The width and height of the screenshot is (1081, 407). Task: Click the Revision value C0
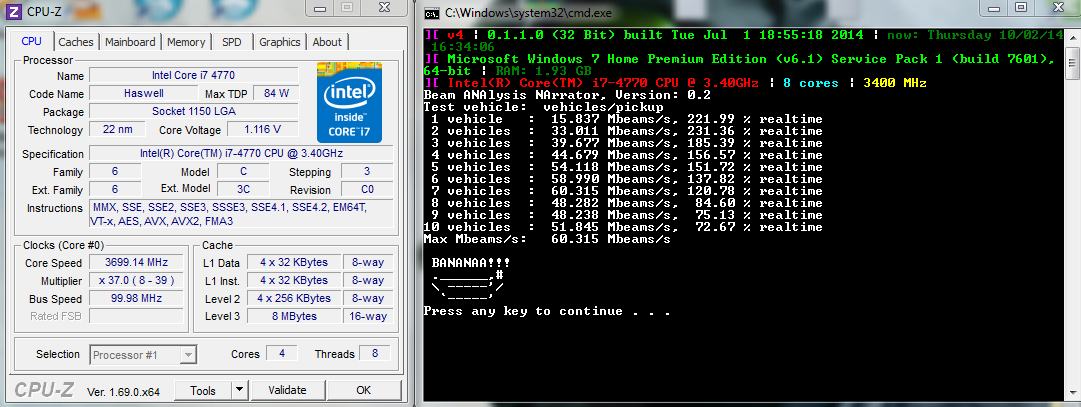pyautogui.click(x=367, y=190)
